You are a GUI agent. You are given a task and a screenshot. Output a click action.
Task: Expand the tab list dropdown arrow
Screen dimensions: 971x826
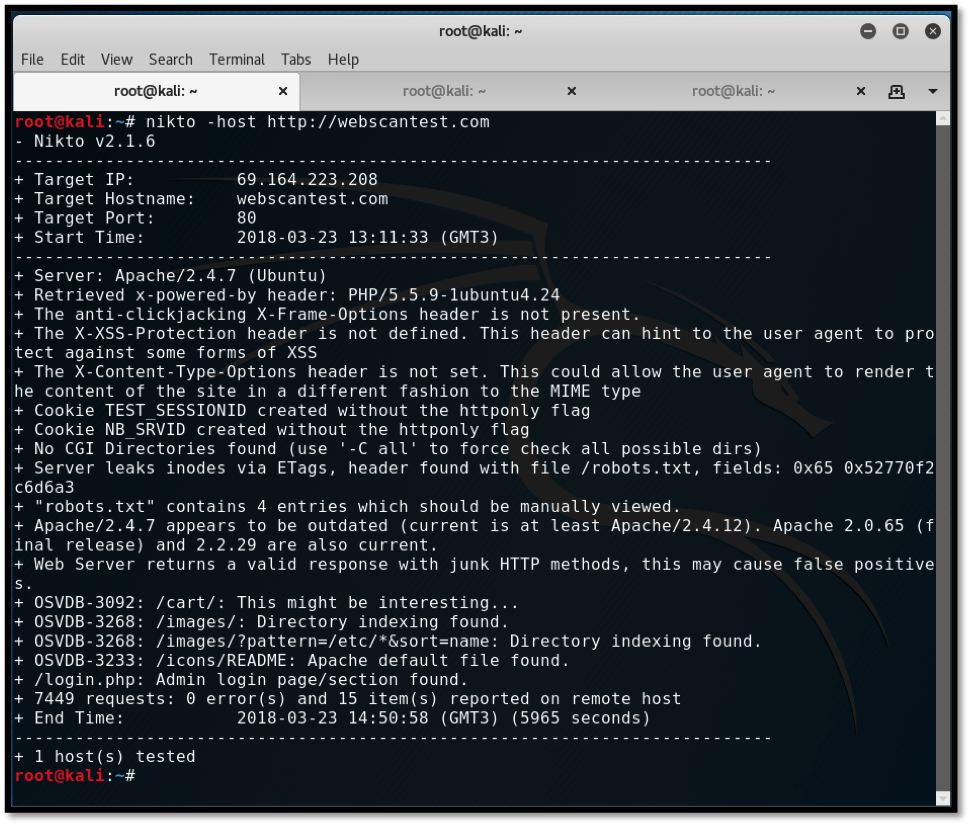coord(933,91)
